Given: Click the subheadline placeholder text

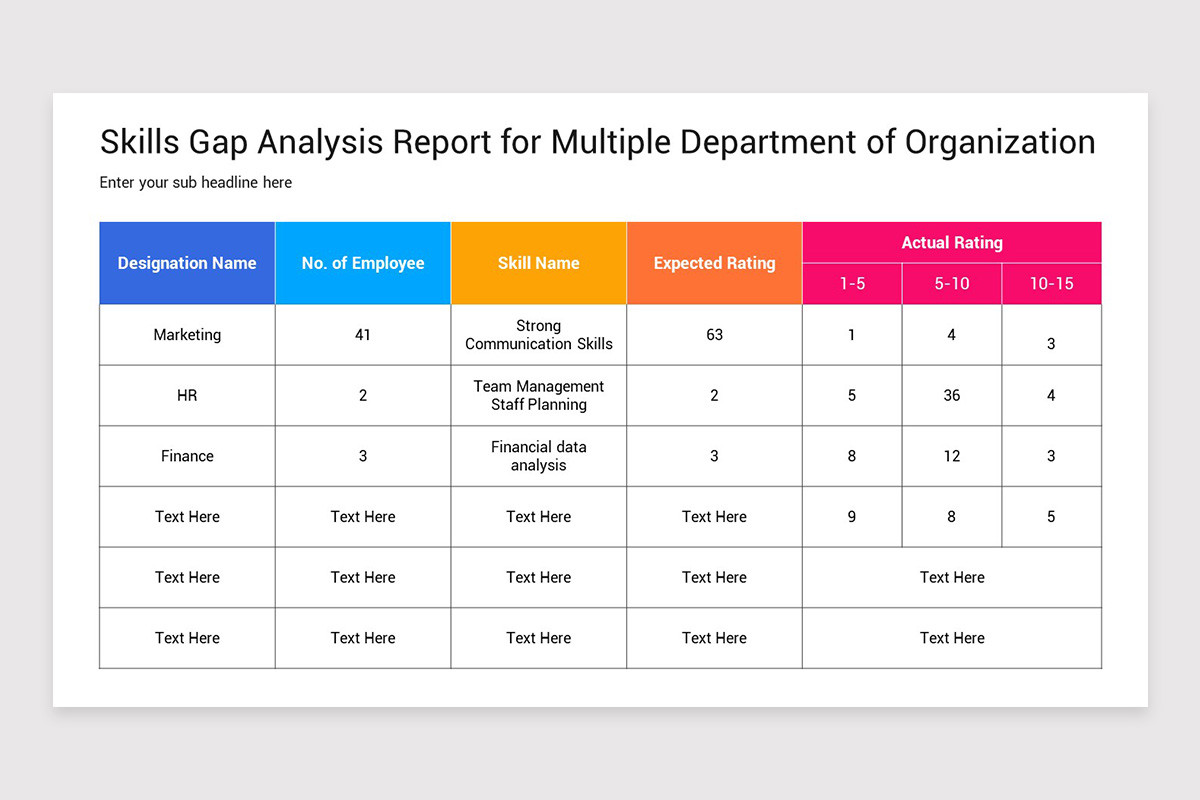Looking at the screenshot, I should tap(195, 182).
